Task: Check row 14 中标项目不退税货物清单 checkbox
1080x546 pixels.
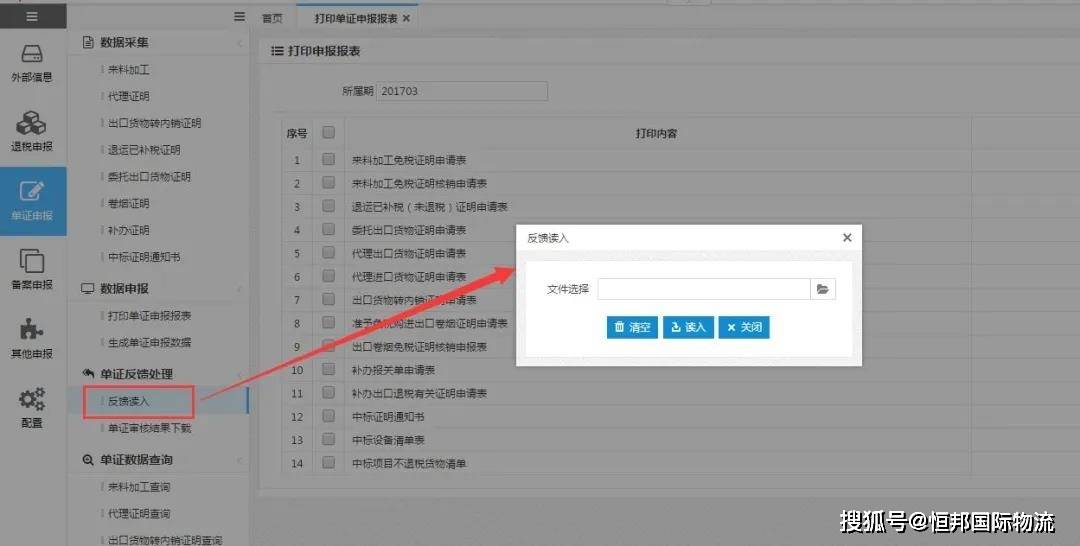Action: (329, 462)
